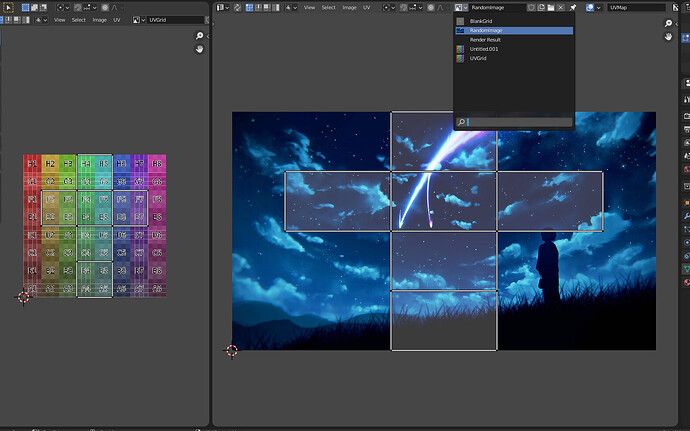
Task: Select vertex select mode in the right editor
Action: pos(250,7)
